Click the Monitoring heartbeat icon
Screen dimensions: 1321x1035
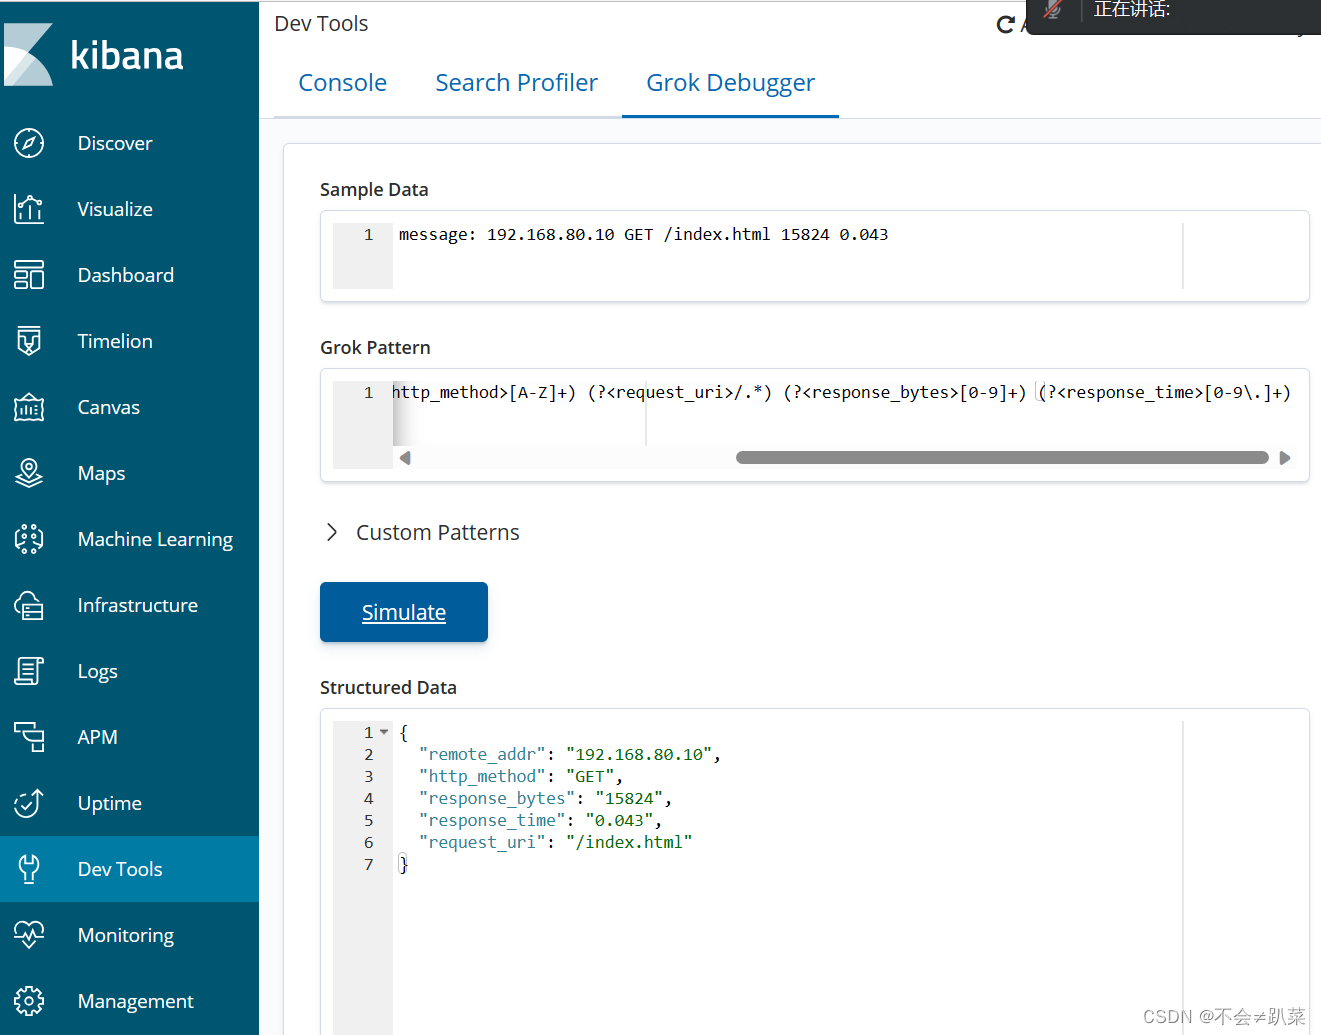click(x=29, y=935)
